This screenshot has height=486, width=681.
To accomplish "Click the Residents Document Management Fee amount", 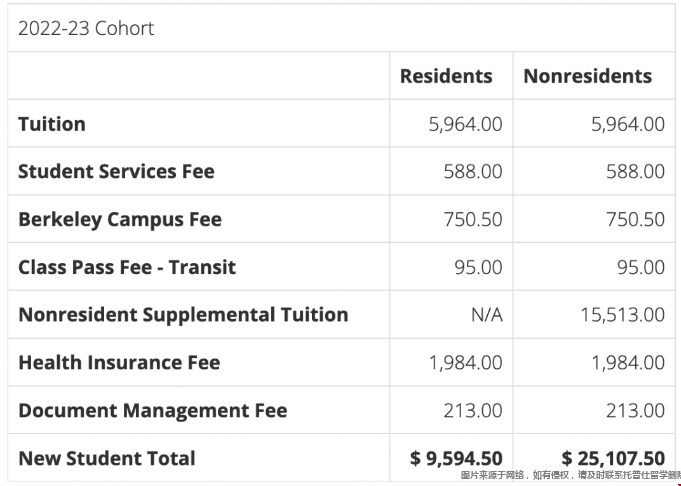I will coord(473,410).
